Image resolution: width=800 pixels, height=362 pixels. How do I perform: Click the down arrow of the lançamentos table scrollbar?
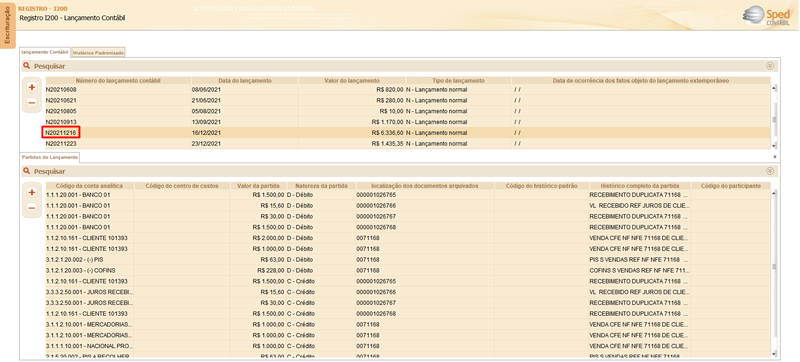coord(774,145)
